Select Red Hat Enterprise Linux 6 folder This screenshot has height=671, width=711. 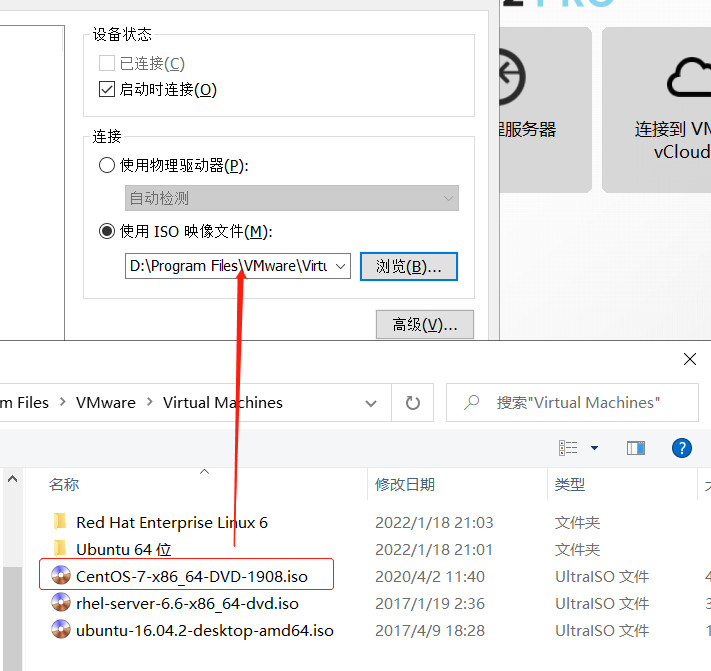point(172,522)
